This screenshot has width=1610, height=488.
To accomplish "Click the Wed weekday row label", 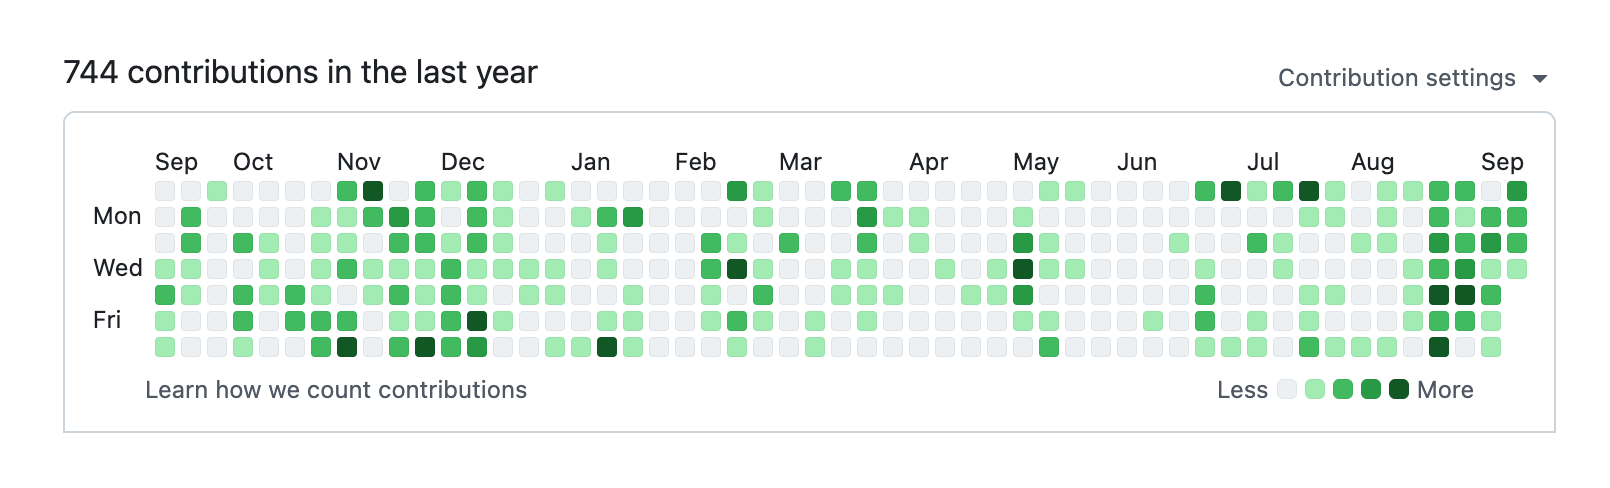I will [118, 268].
